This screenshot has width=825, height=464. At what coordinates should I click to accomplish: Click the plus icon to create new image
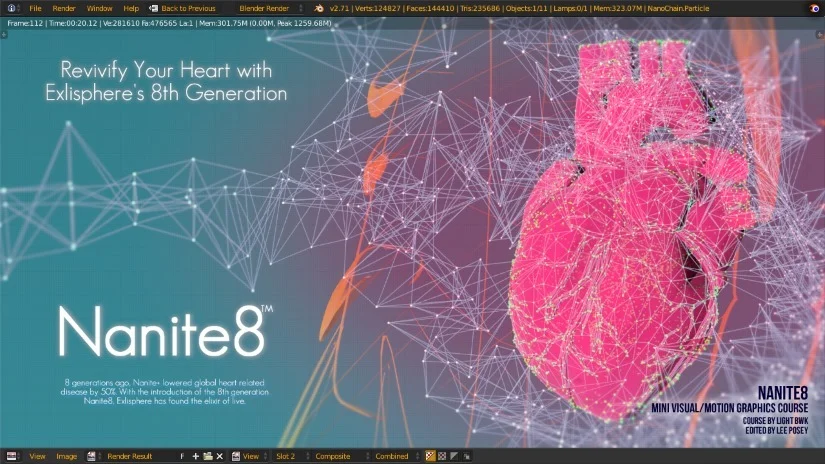pos(196,456)
